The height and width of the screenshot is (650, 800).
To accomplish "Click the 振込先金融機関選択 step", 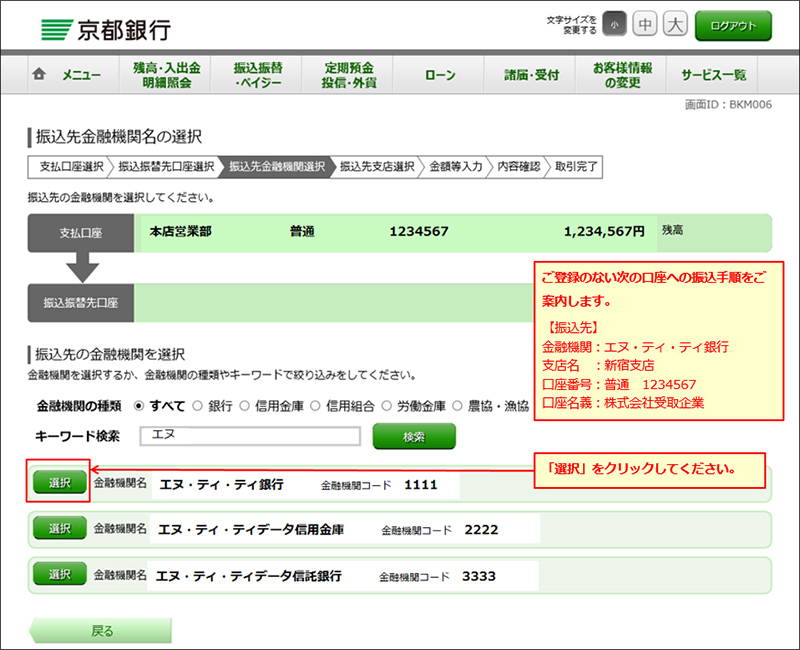I will pos(277,167).
